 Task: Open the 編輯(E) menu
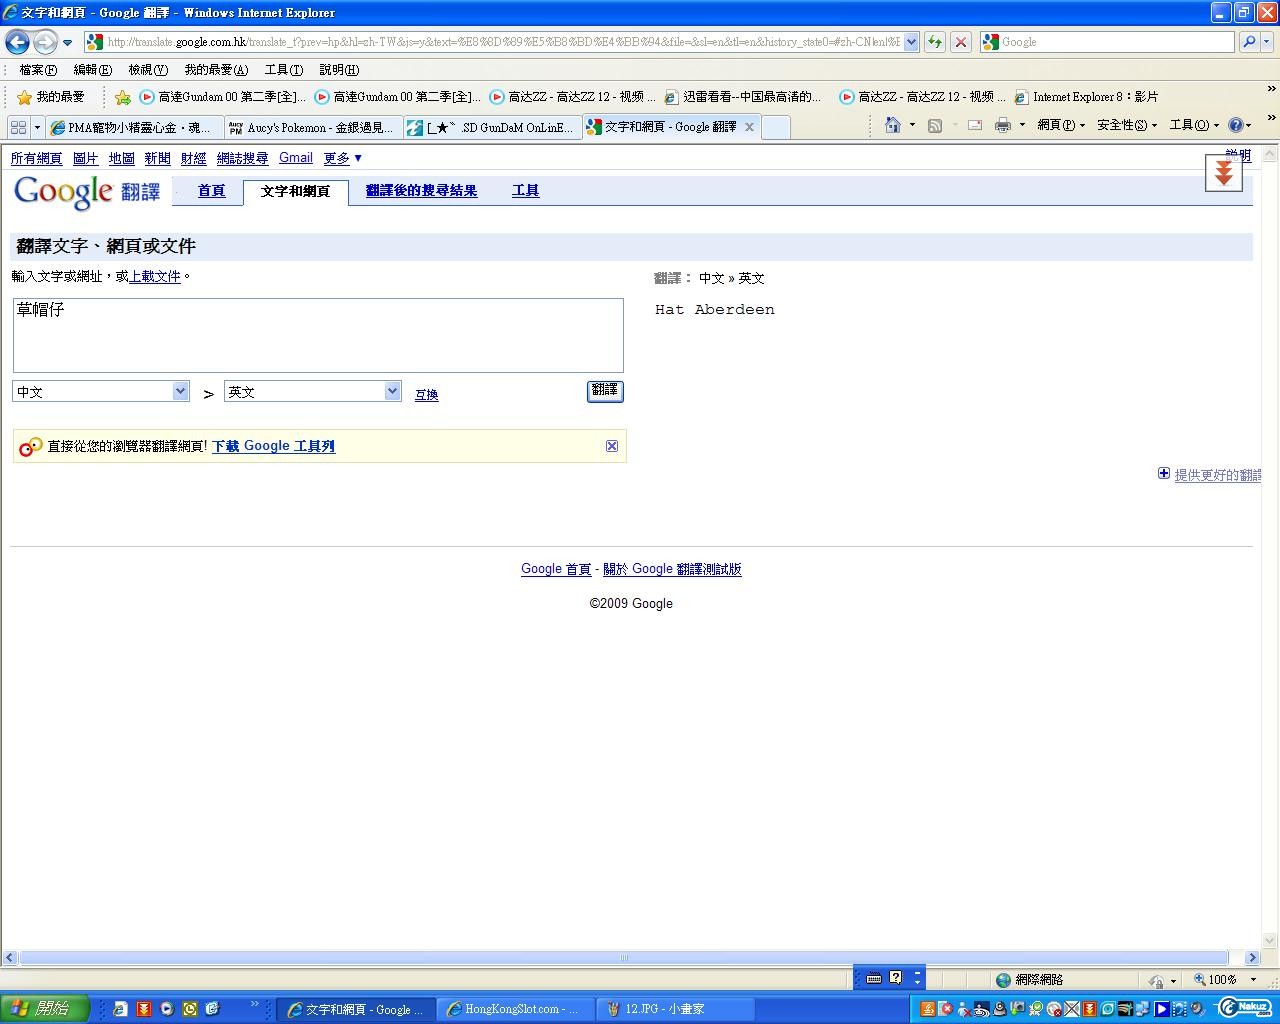pyautogui.click(x=92, y=70)
